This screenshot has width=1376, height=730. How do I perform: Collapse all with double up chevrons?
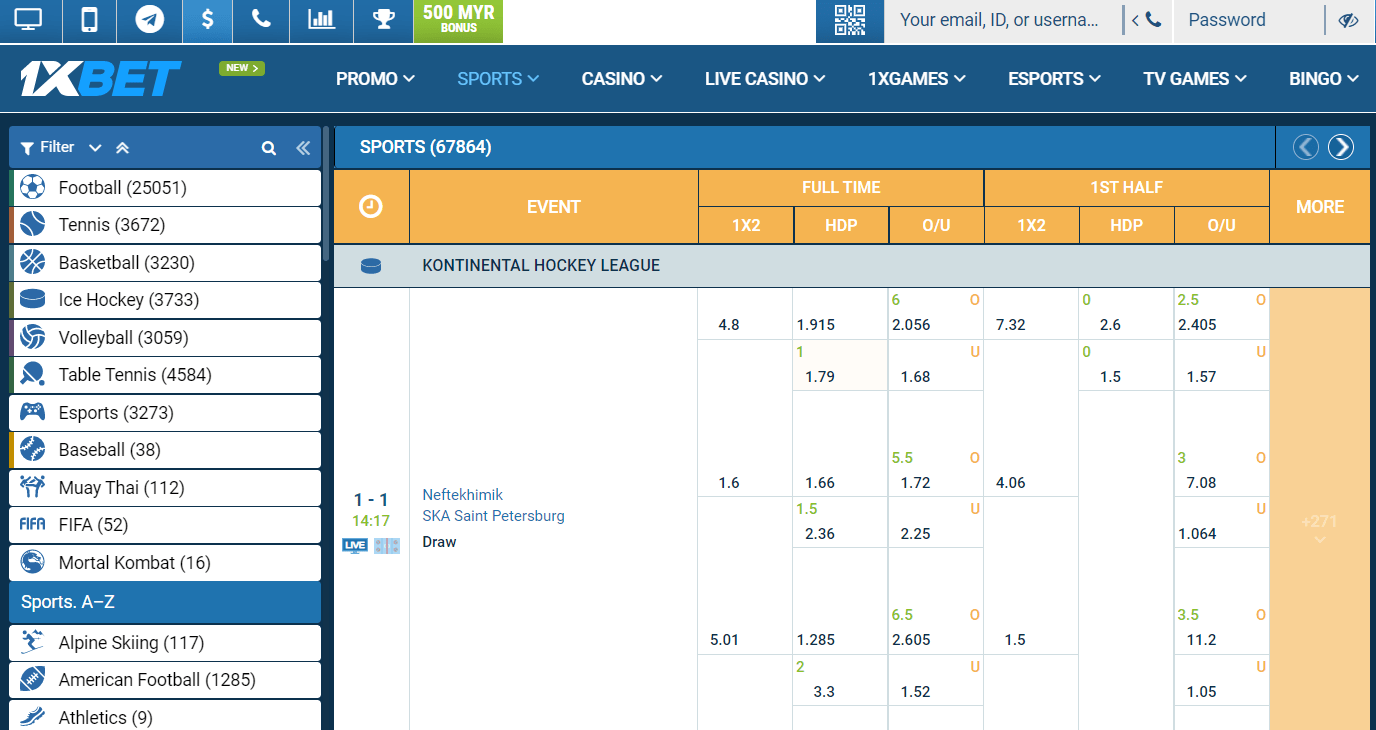click(x=122, y=148)
